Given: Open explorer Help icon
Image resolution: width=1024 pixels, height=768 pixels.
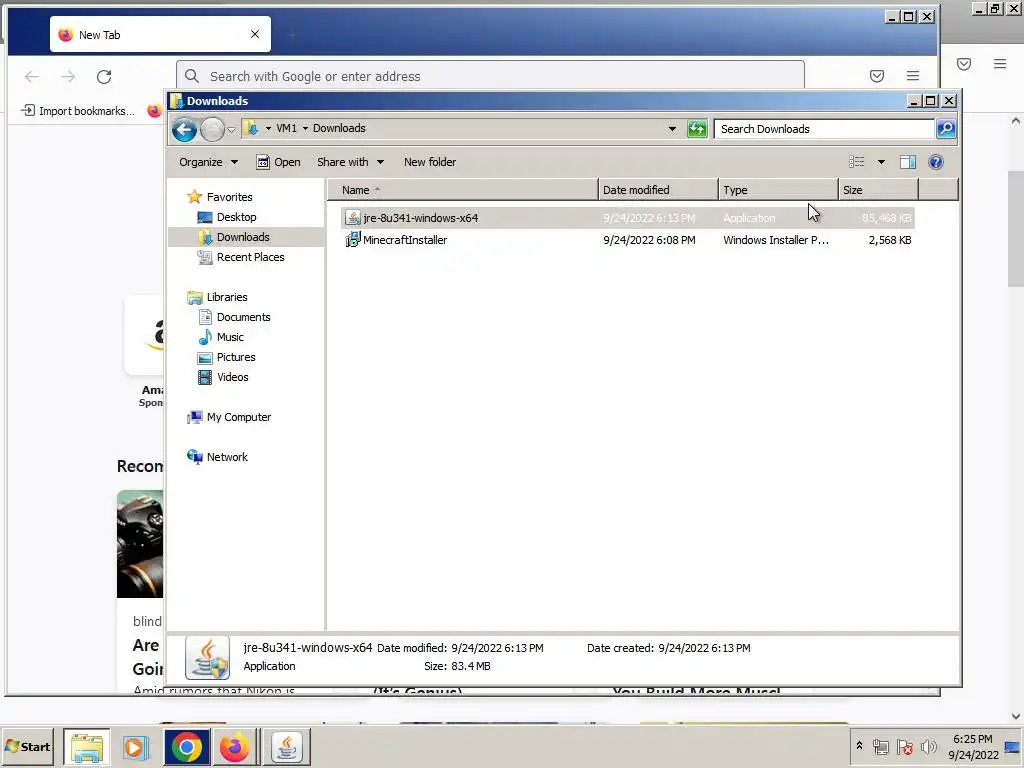Looking at the screenshot, I should [x=935, y=162].
